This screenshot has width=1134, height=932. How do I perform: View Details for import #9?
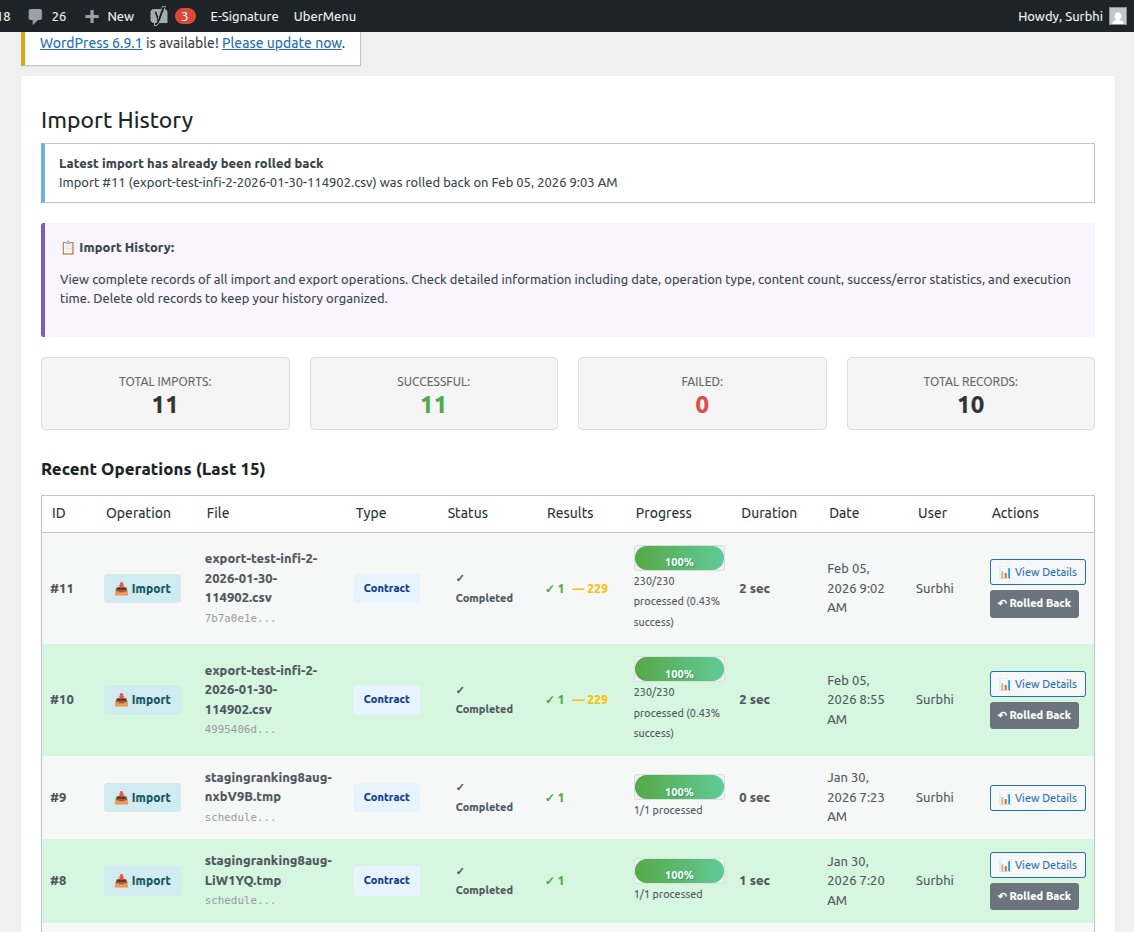[1037, 798]
